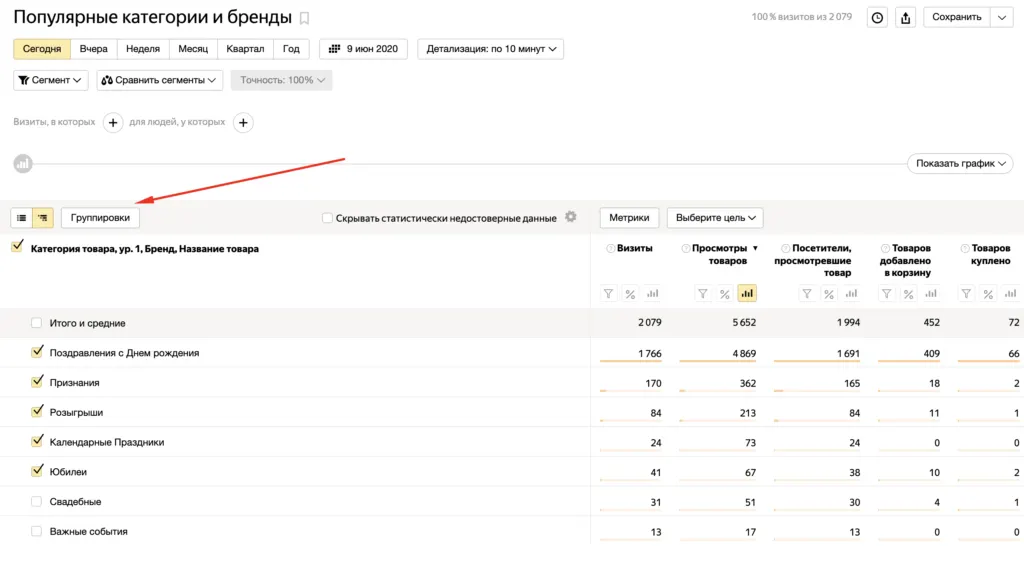
Task: Click the Группировки button
Action: [100, 217]
